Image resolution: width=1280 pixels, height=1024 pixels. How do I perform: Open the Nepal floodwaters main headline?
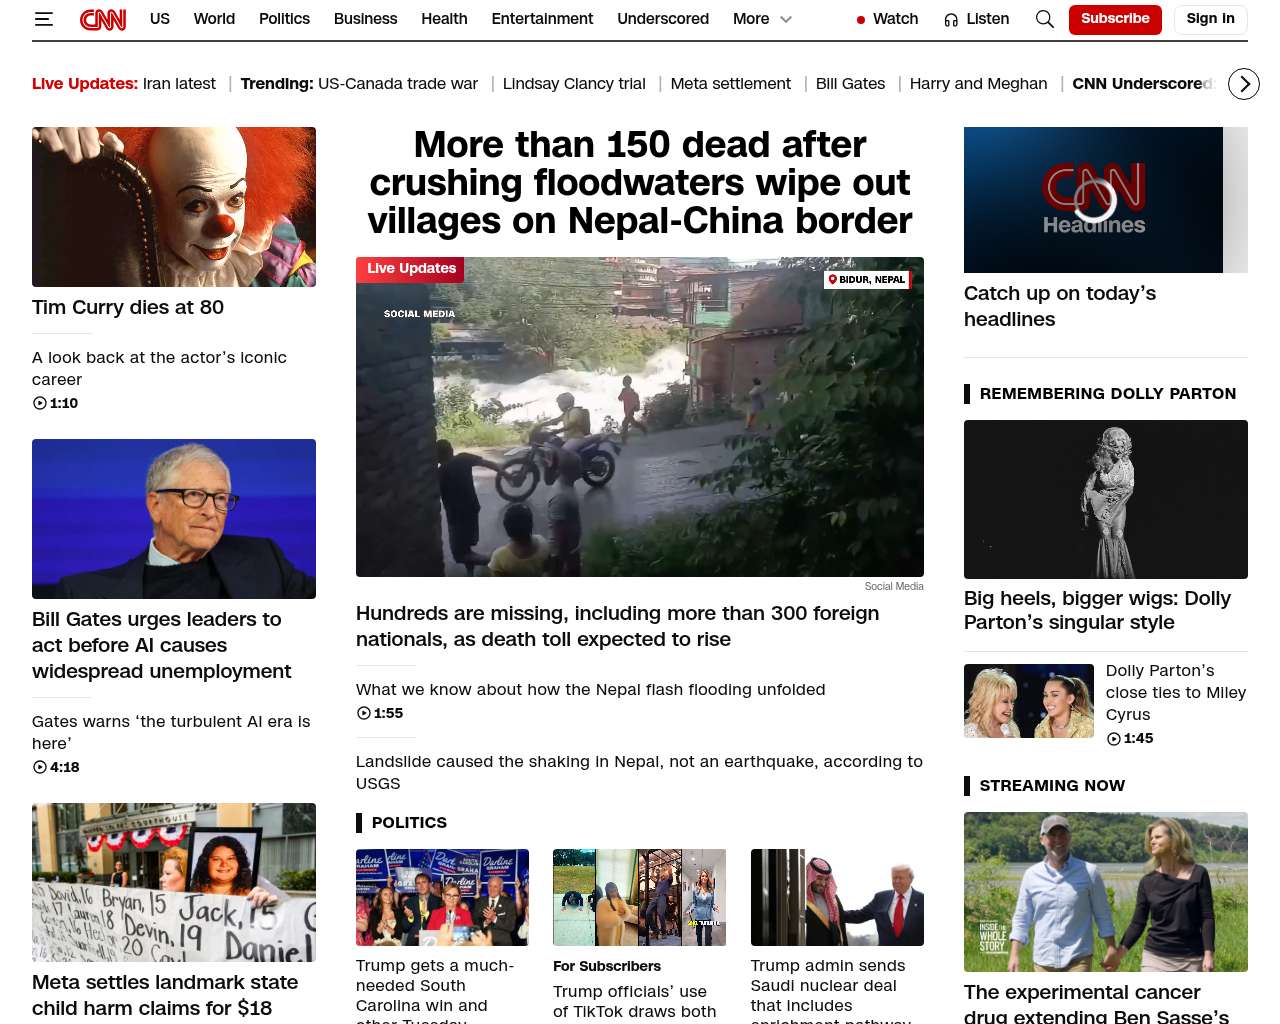tap(640, 183)
